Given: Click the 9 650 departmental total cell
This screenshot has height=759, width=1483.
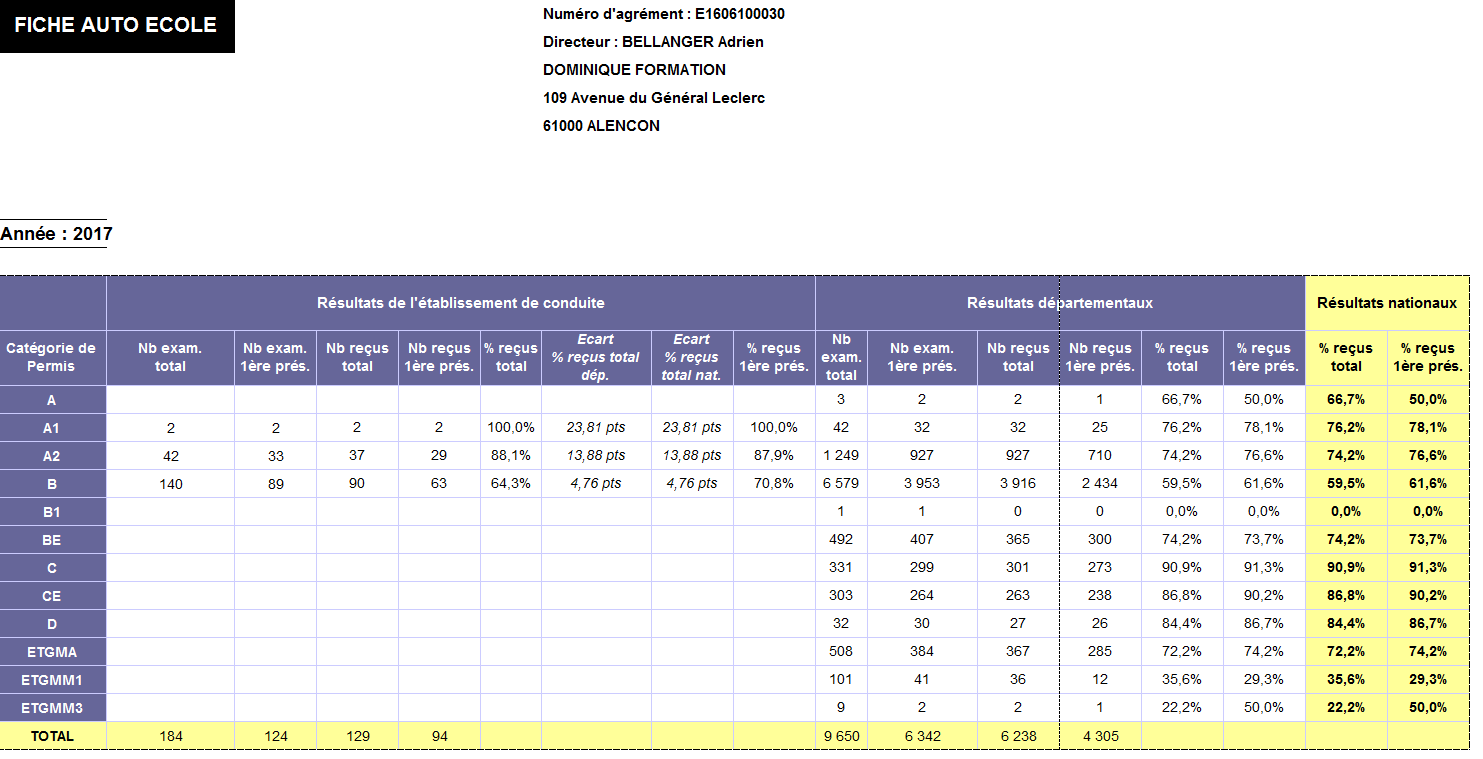Looking at the screenshot, I should click(840, 736).
